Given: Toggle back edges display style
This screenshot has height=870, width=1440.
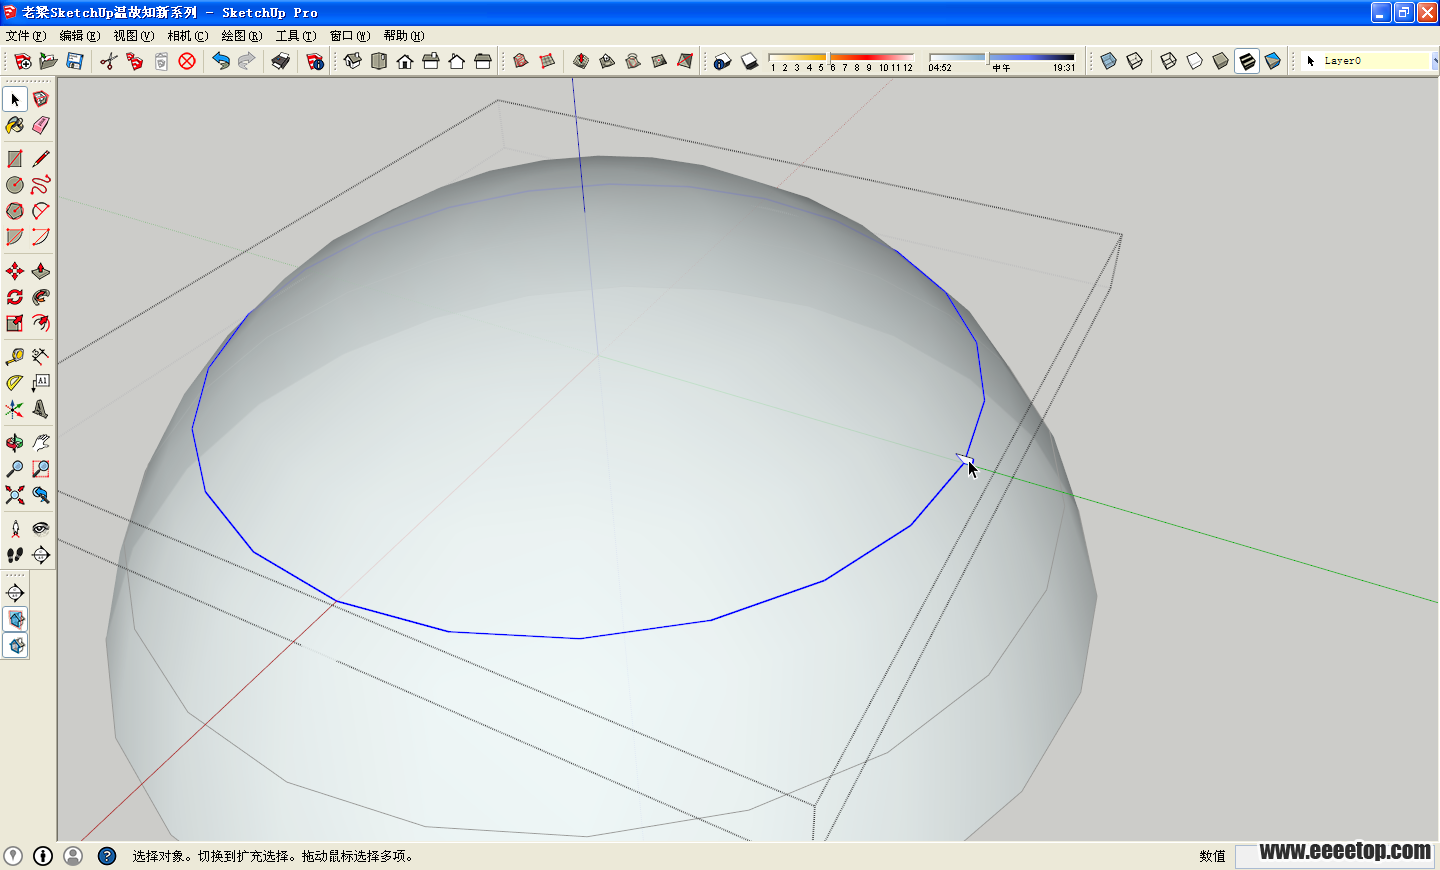Looking at the screenshot, I should 1134,61.
